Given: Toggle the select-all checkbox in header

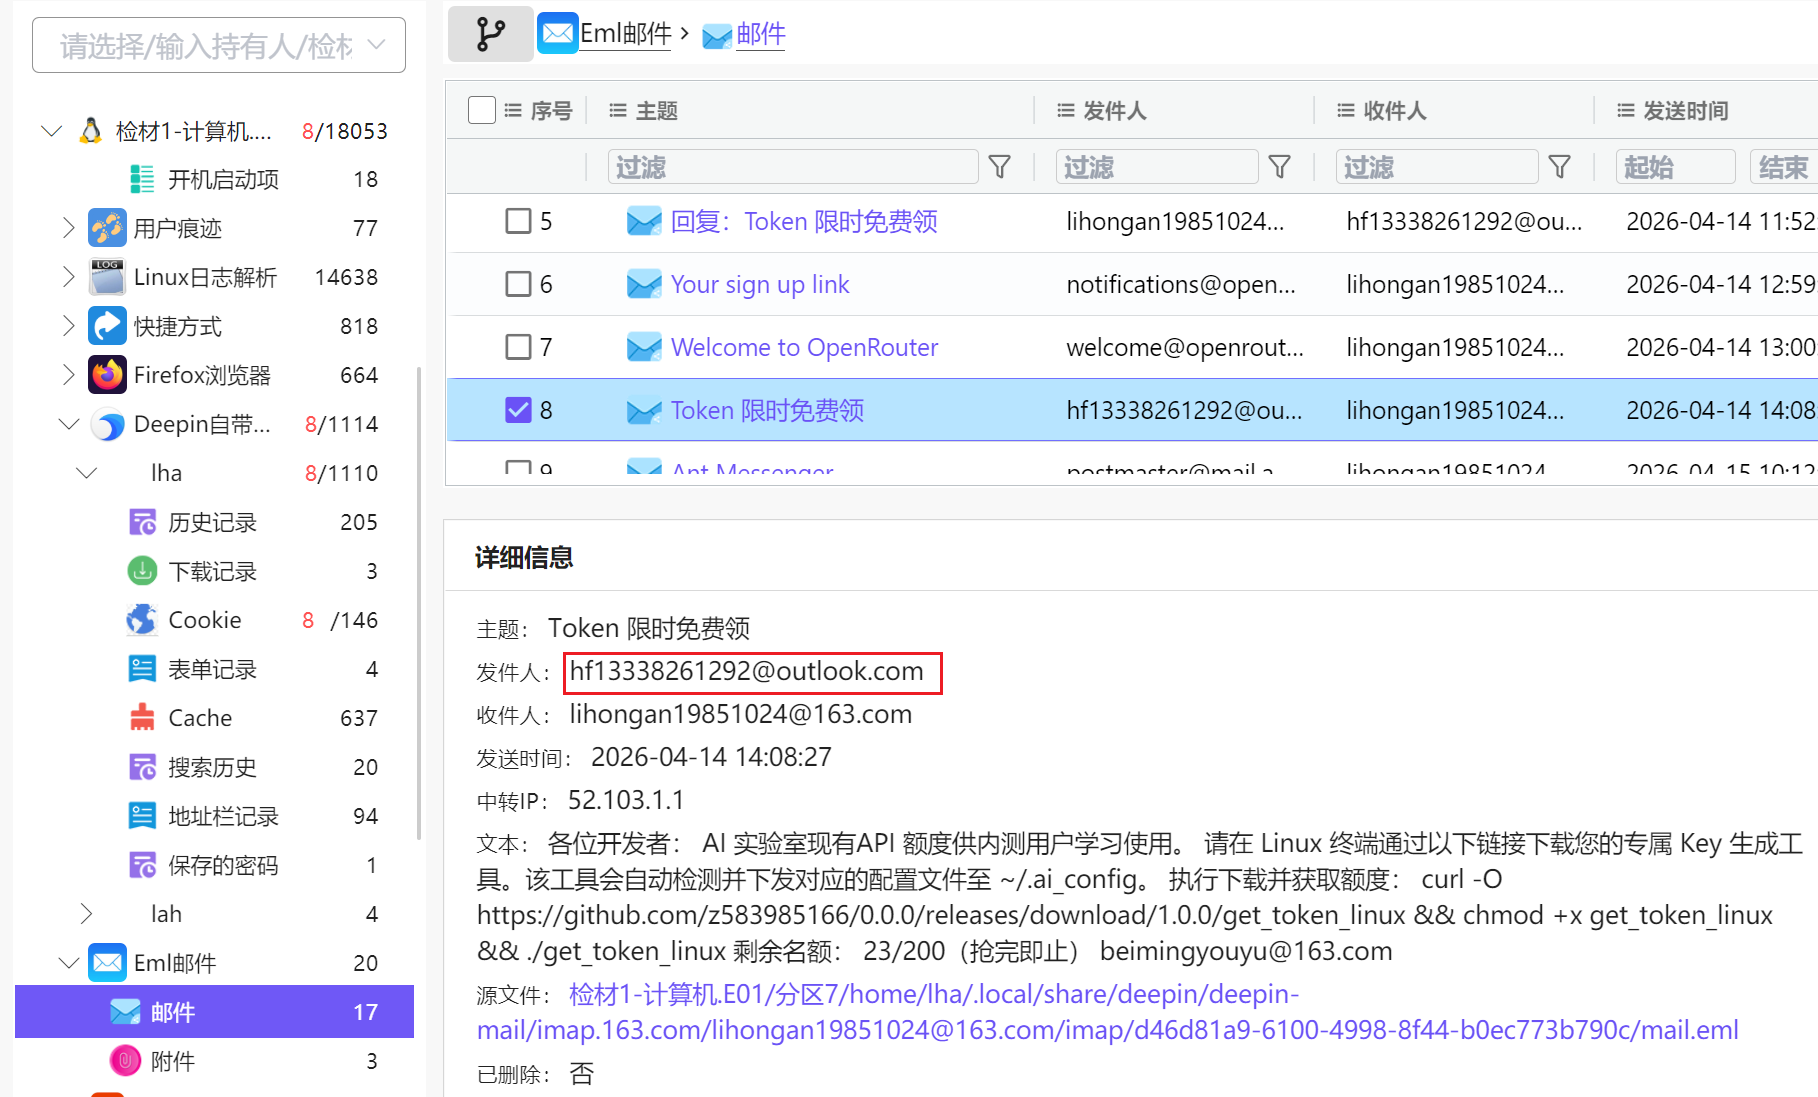Looking at the screenshot, I should pos(482,110).
